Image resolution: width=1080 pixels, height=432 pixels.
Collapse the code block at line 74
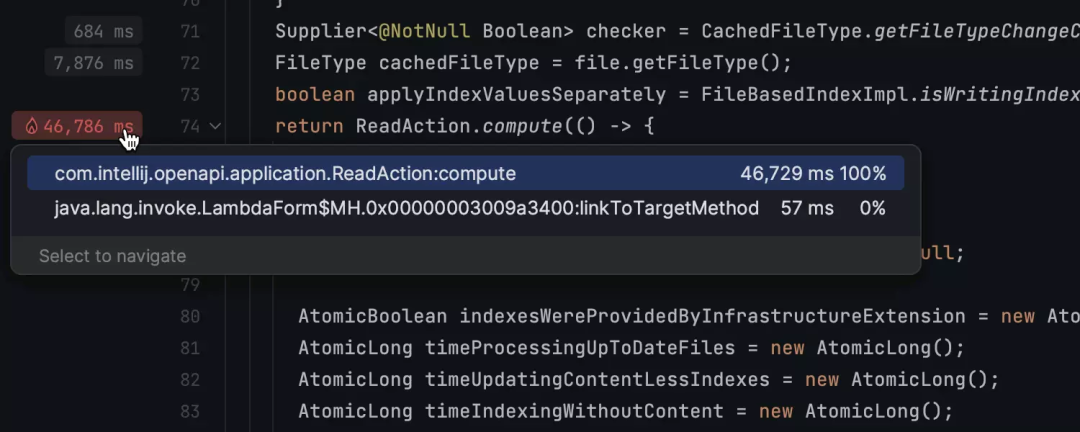[x=215, y=127]
